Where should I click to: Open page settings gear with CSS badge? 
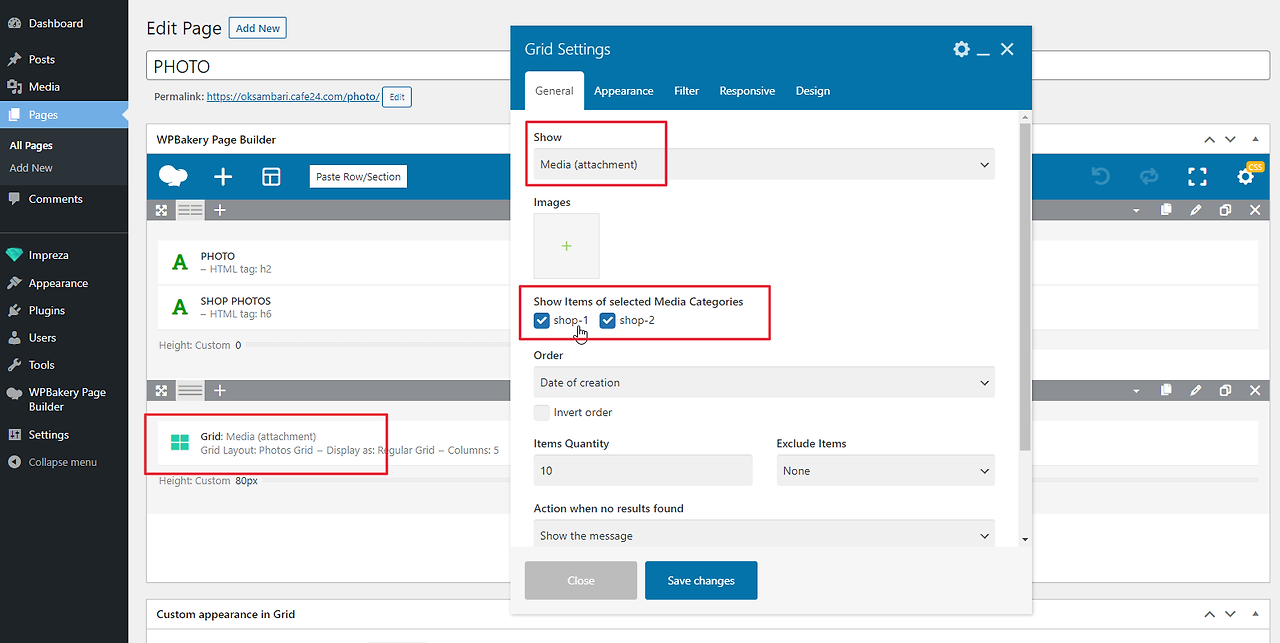click(x=1245, y=177)
